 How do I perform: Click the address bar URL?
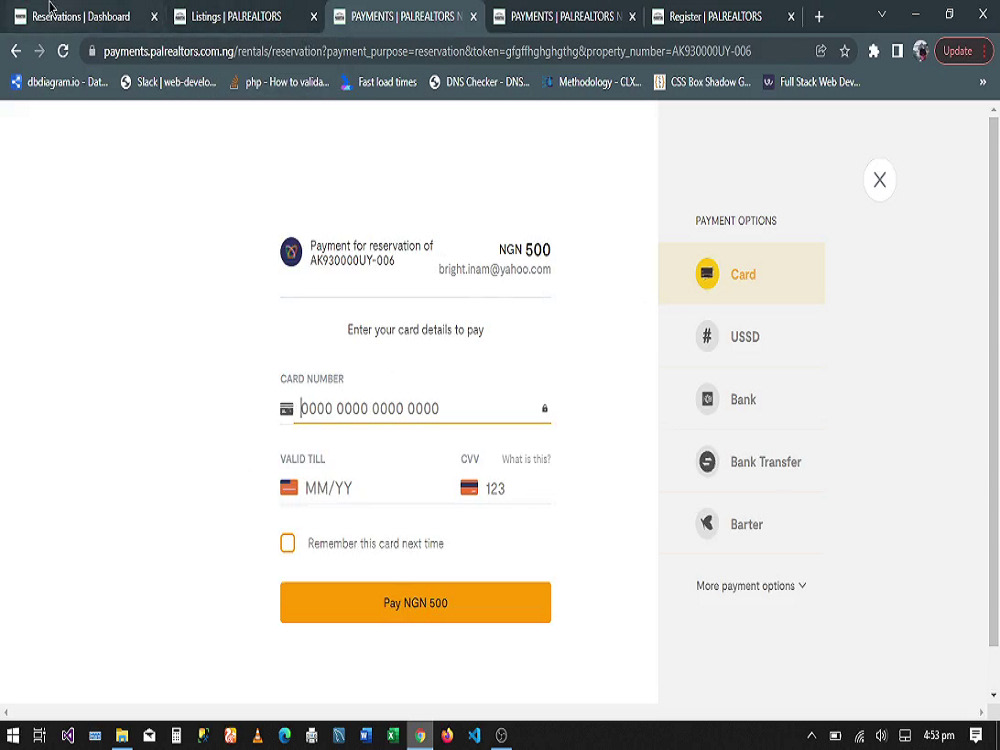[427, 51]
